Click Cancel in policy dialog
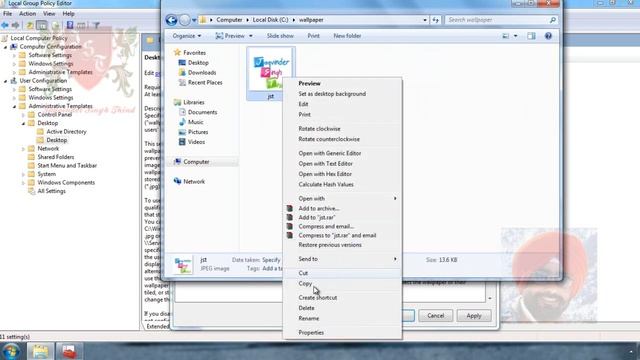 [436, 316]
